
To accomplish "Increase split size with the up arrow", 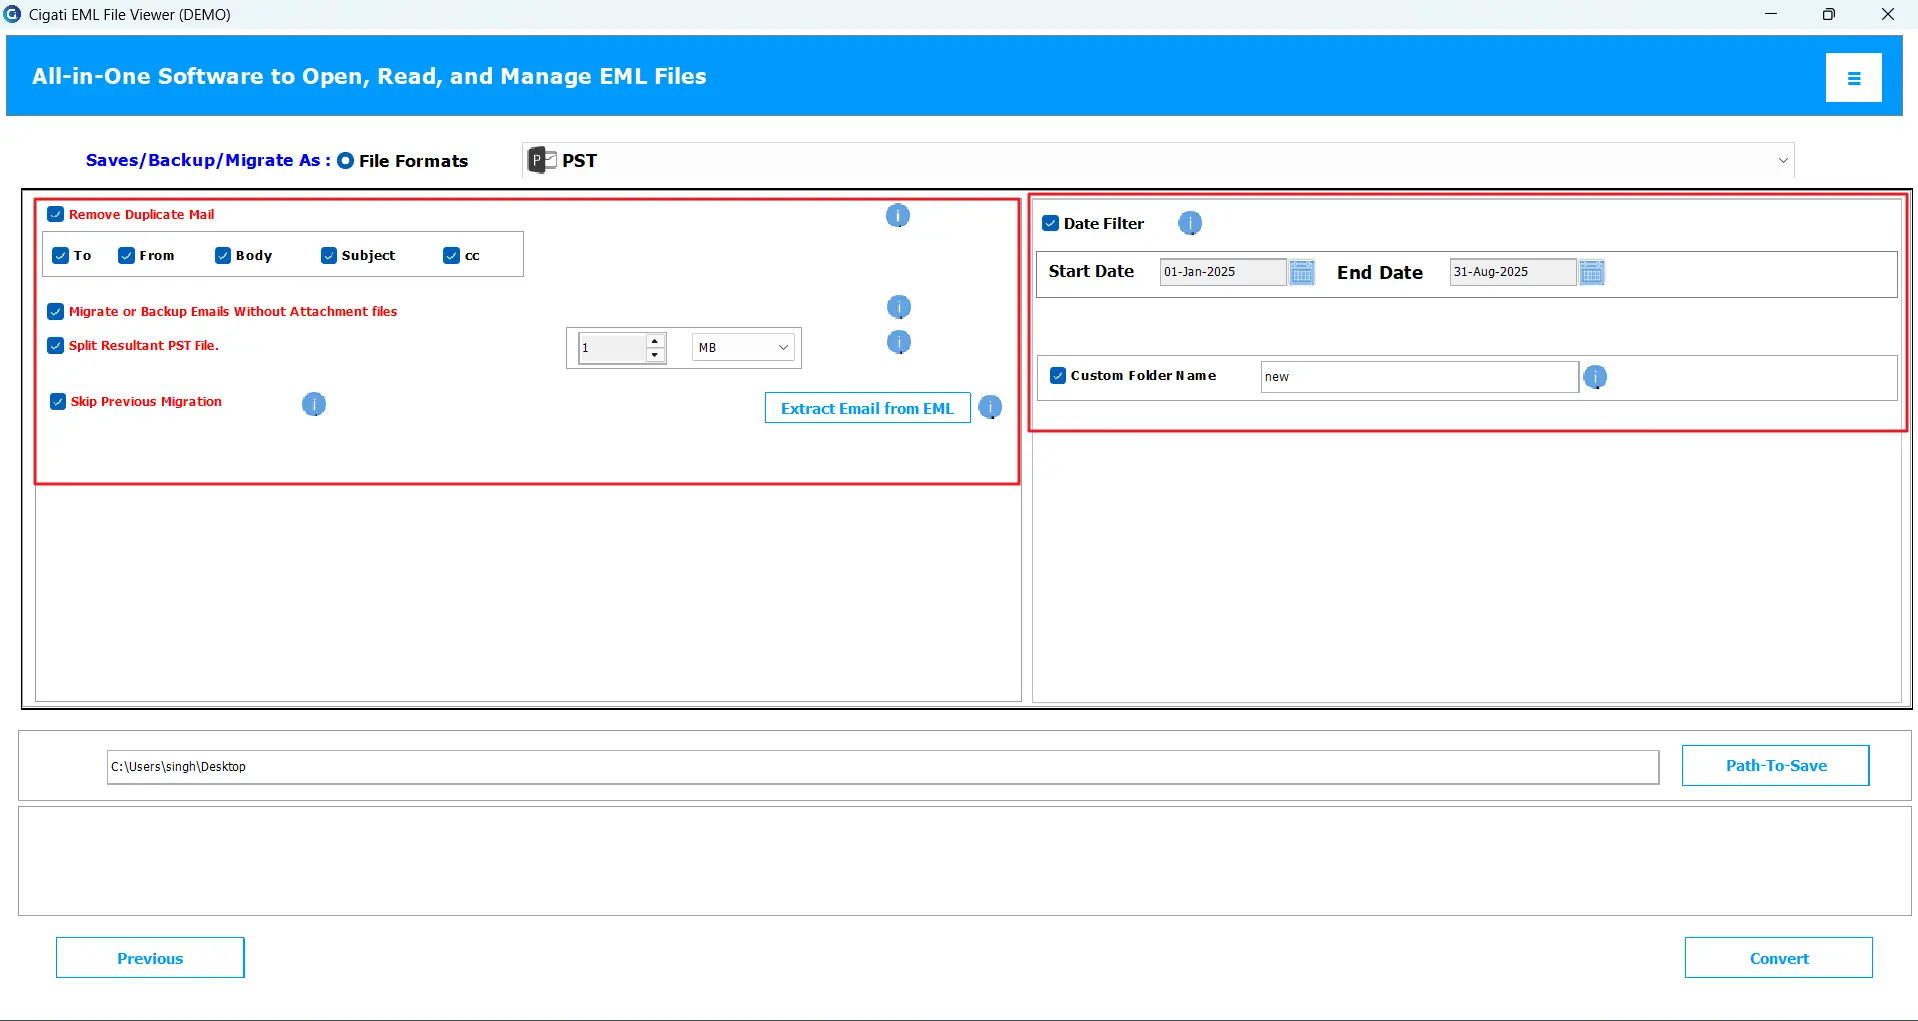I will click(x=655, y=341).
